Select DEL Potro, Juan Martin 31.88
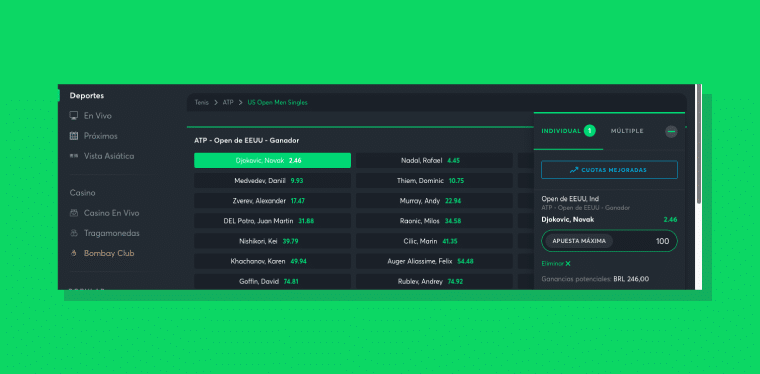The height and width of the screenshot is (374, 760). click(x=272, y=221)
